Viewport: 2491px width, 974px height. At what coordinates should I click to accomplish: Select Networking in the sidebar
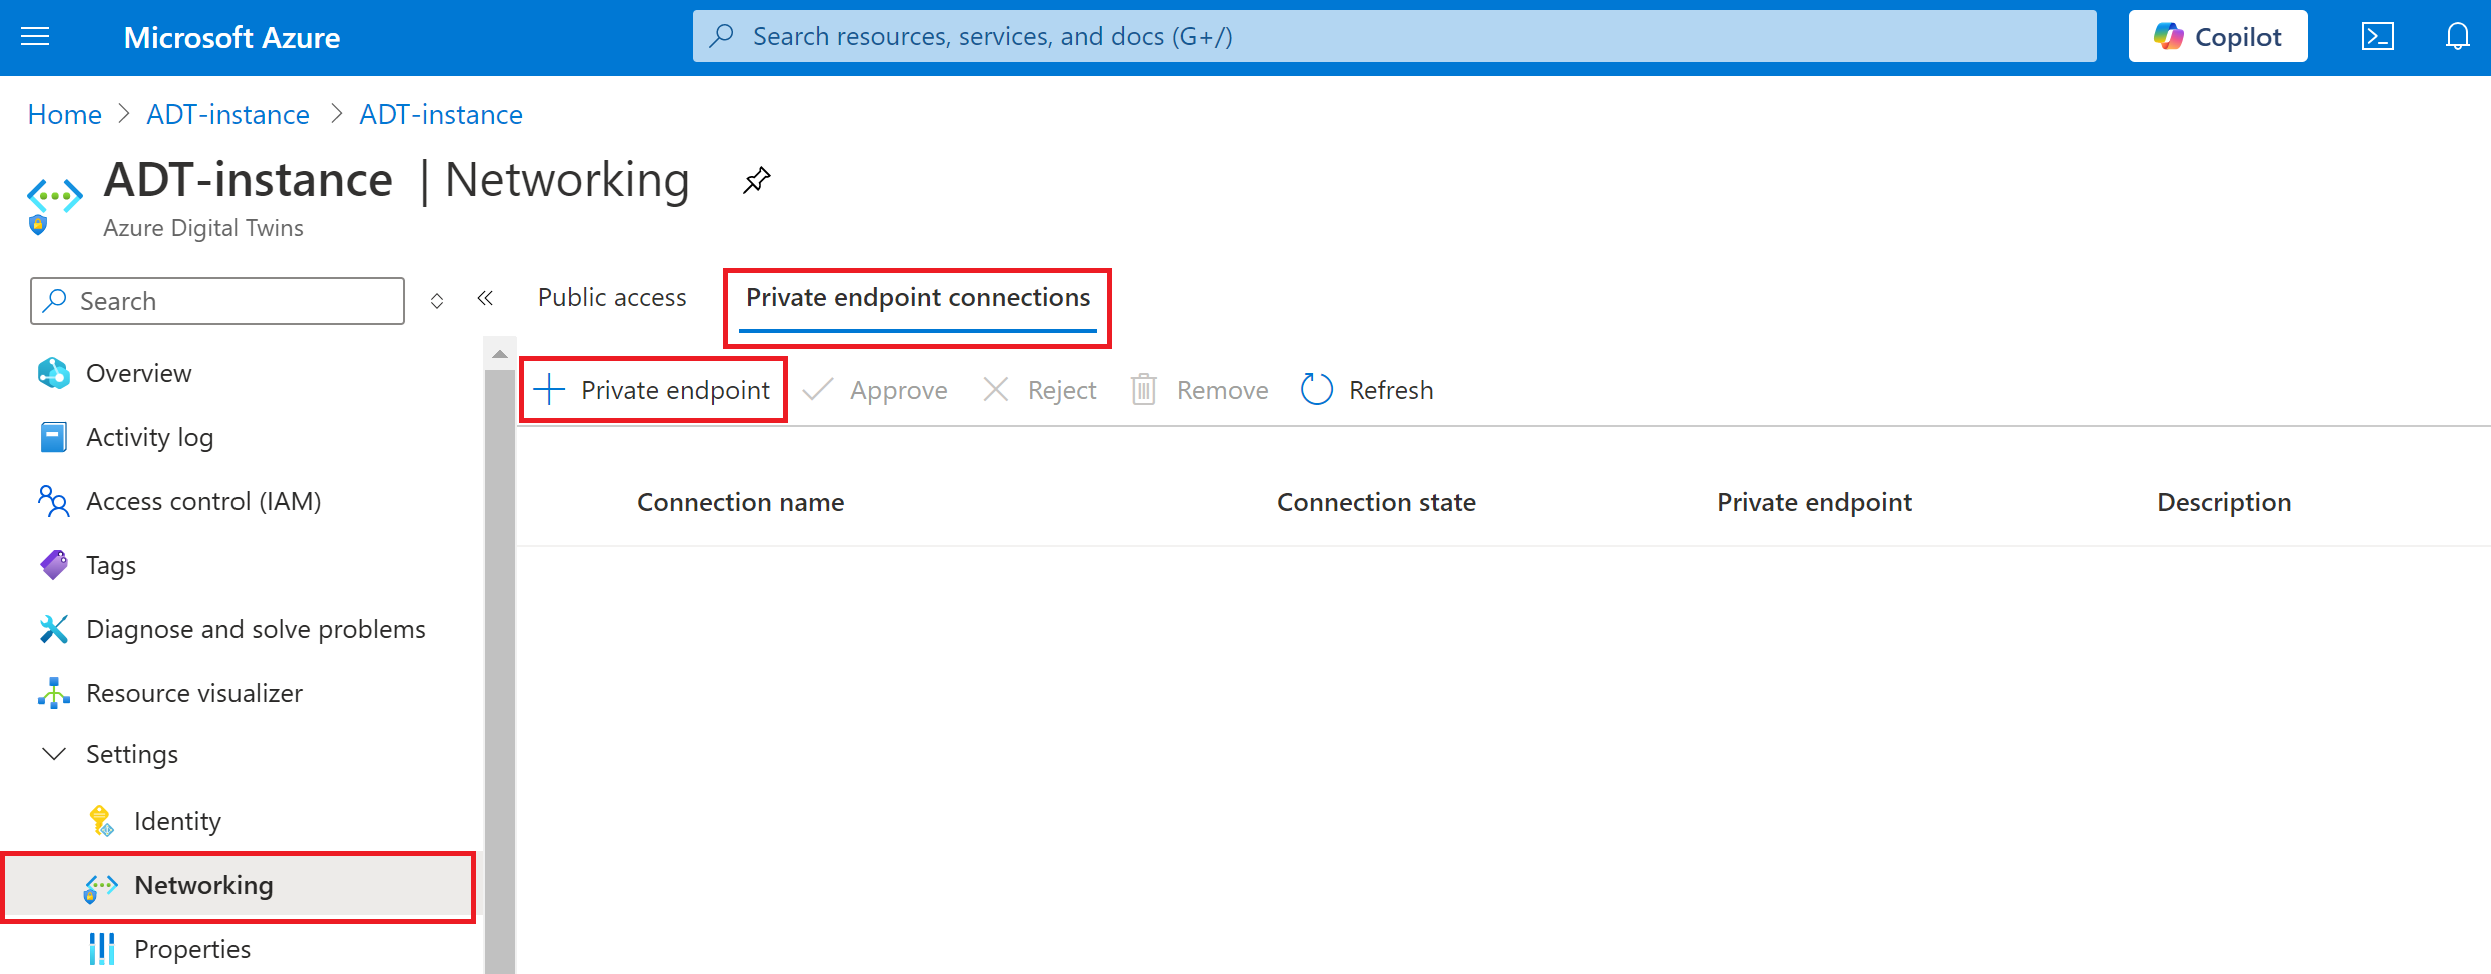(240, 886)
